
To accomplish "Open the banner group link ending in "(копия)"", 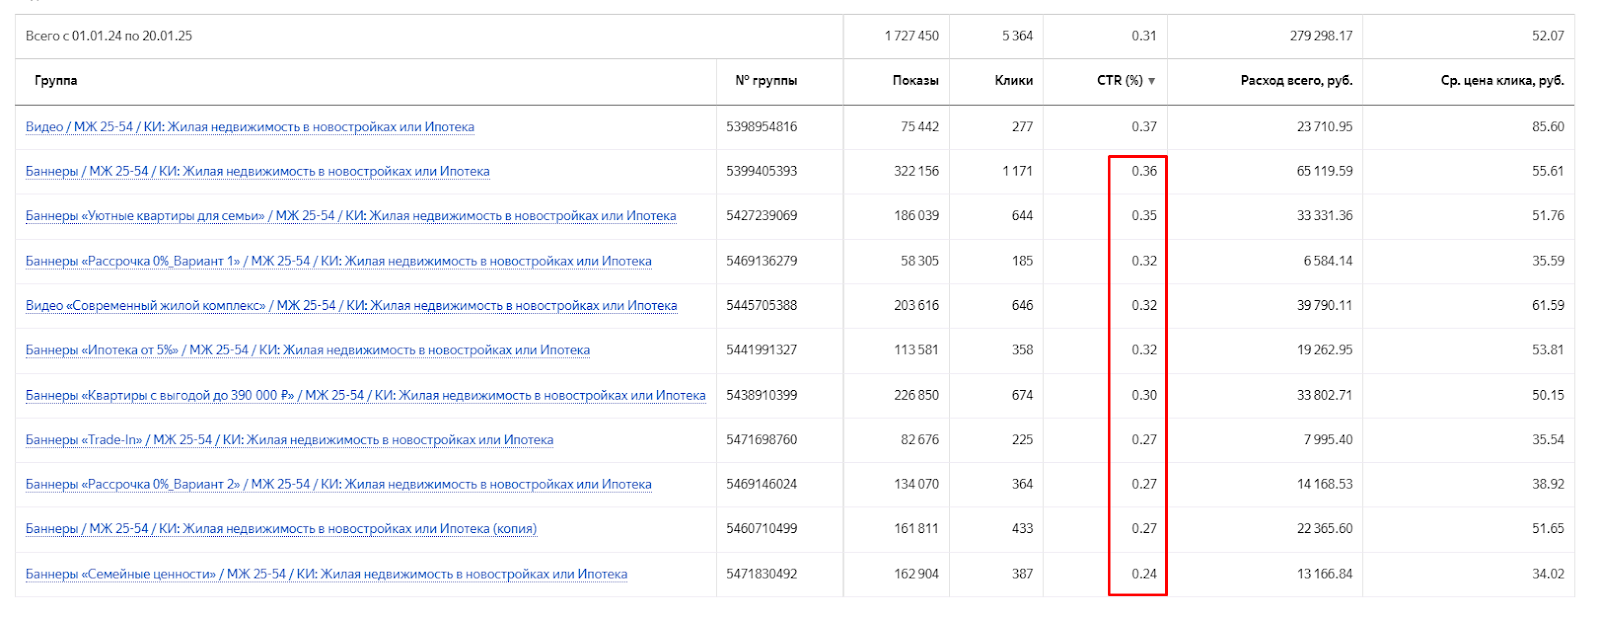I will pos(281,529).
